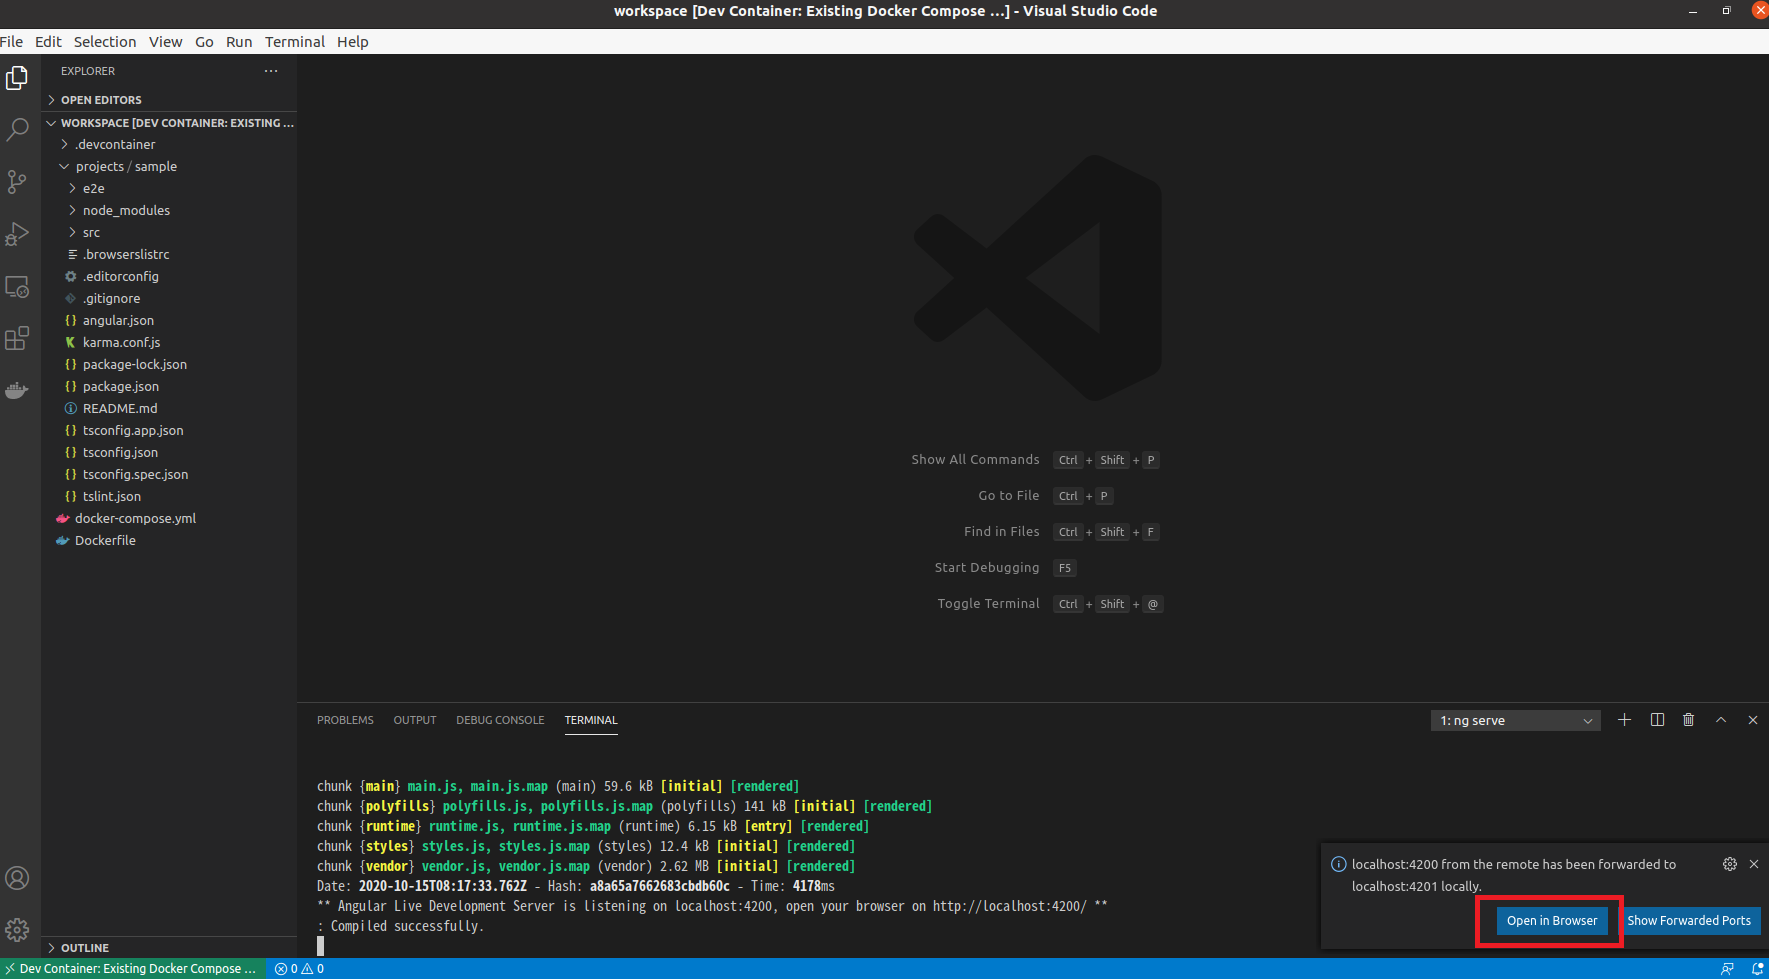Click the Show Forwarded Ports button
The image size is (1769, 979).
(1689, 921)
